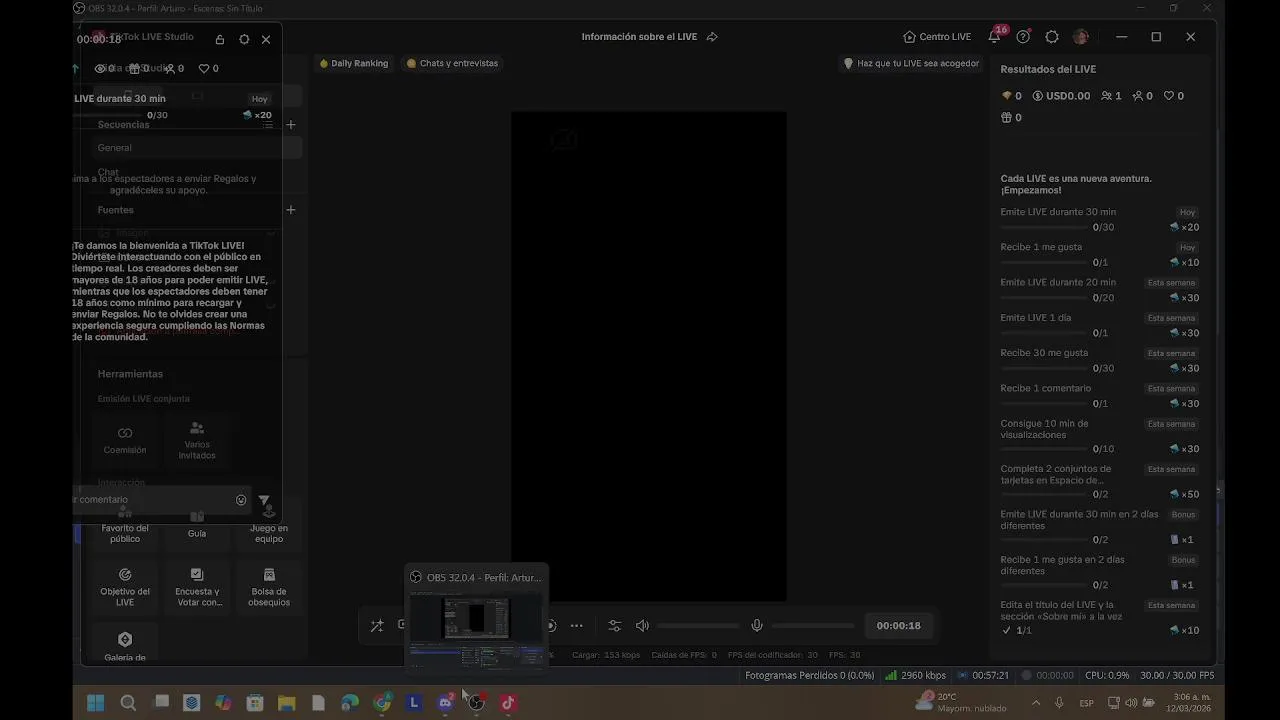The height and width of the screenshot is (720, 1280).
Task: Click the Resultados del LIVE heading
Action: pos(1048,69)
